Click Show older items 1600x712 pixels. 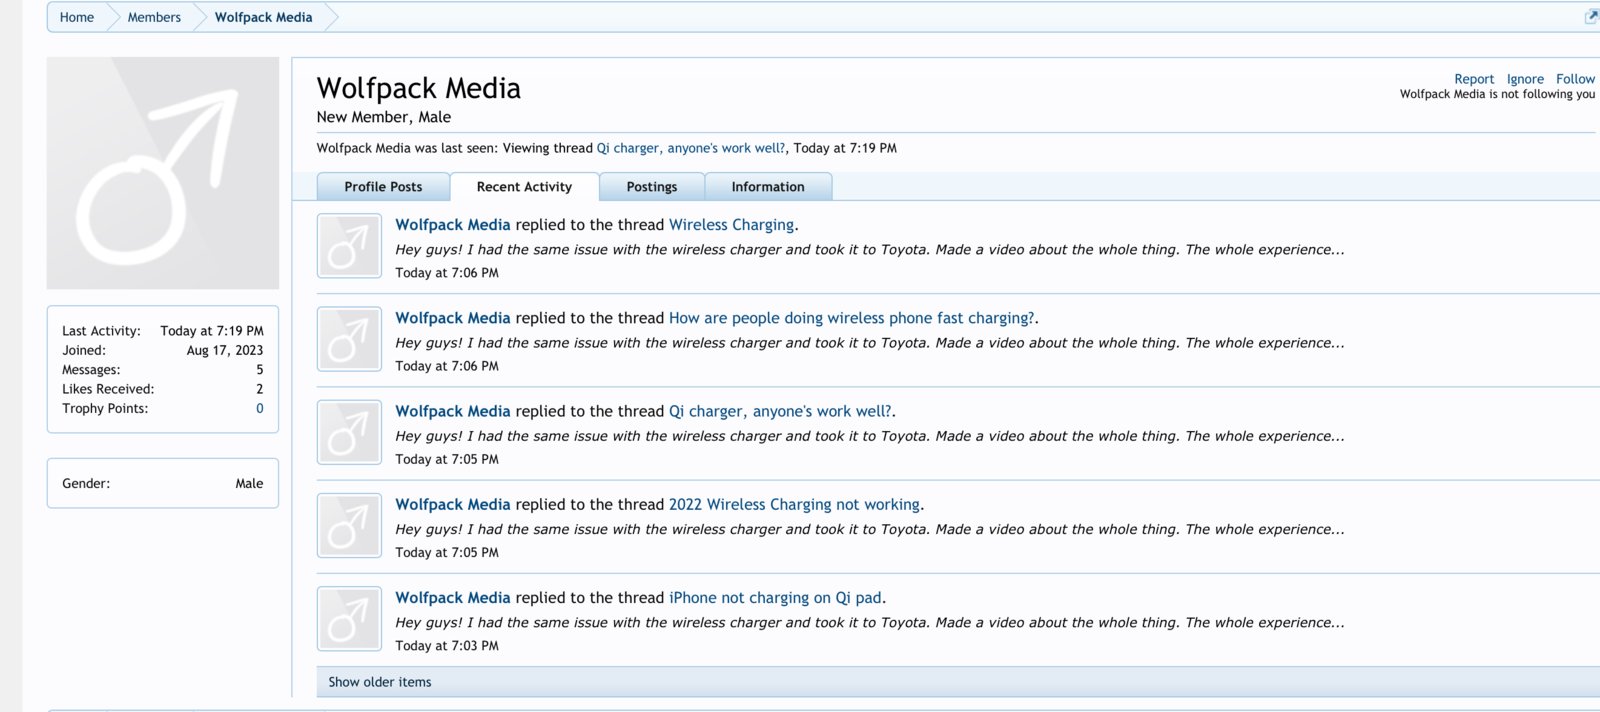click(x=380, y=682)
